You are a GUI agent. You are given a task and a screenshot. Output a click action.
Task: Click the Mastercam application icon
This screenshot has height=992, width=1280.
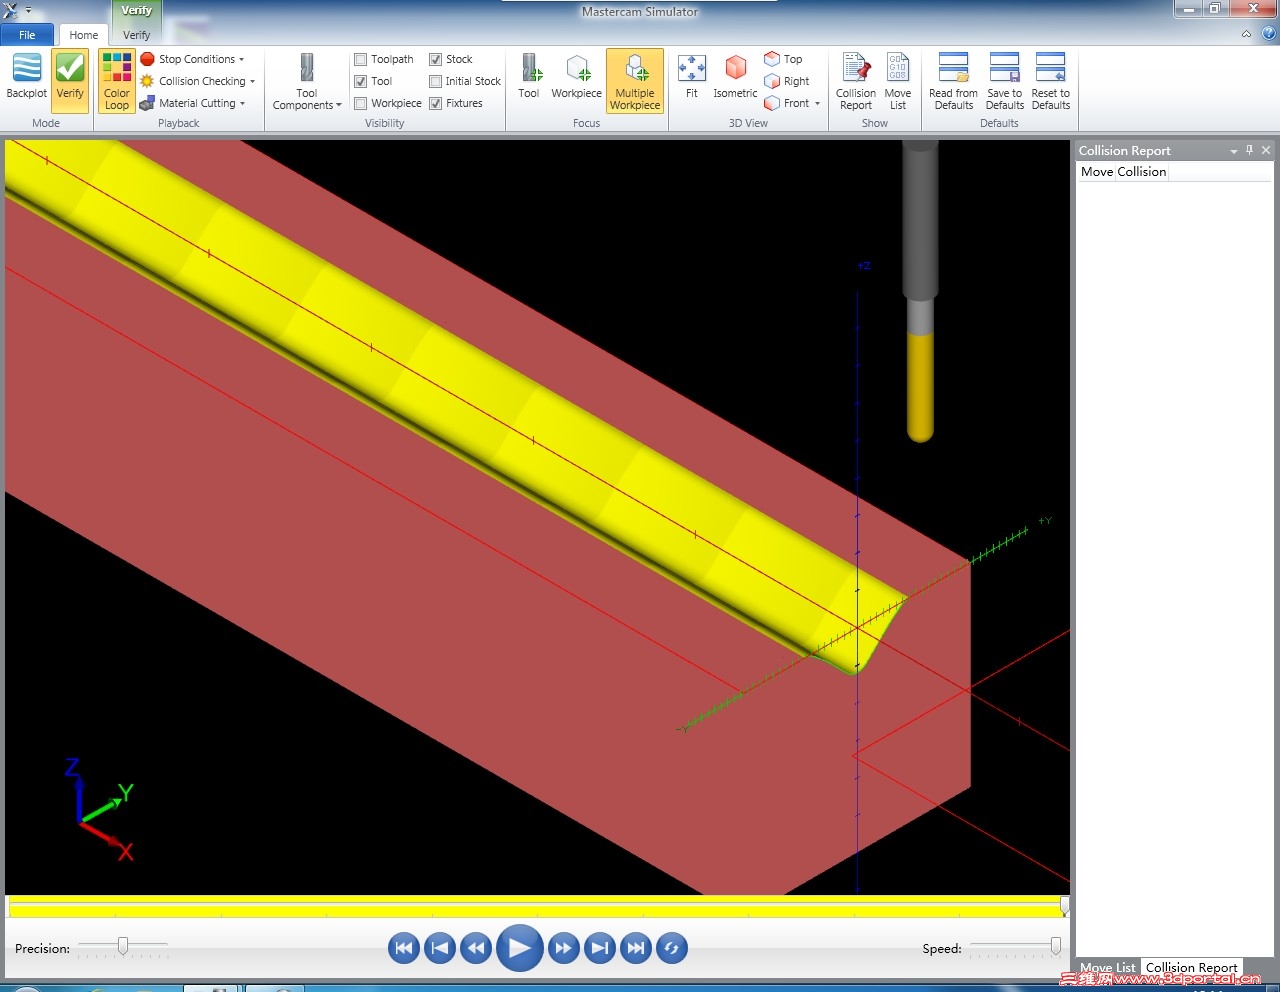pos(10,11)
